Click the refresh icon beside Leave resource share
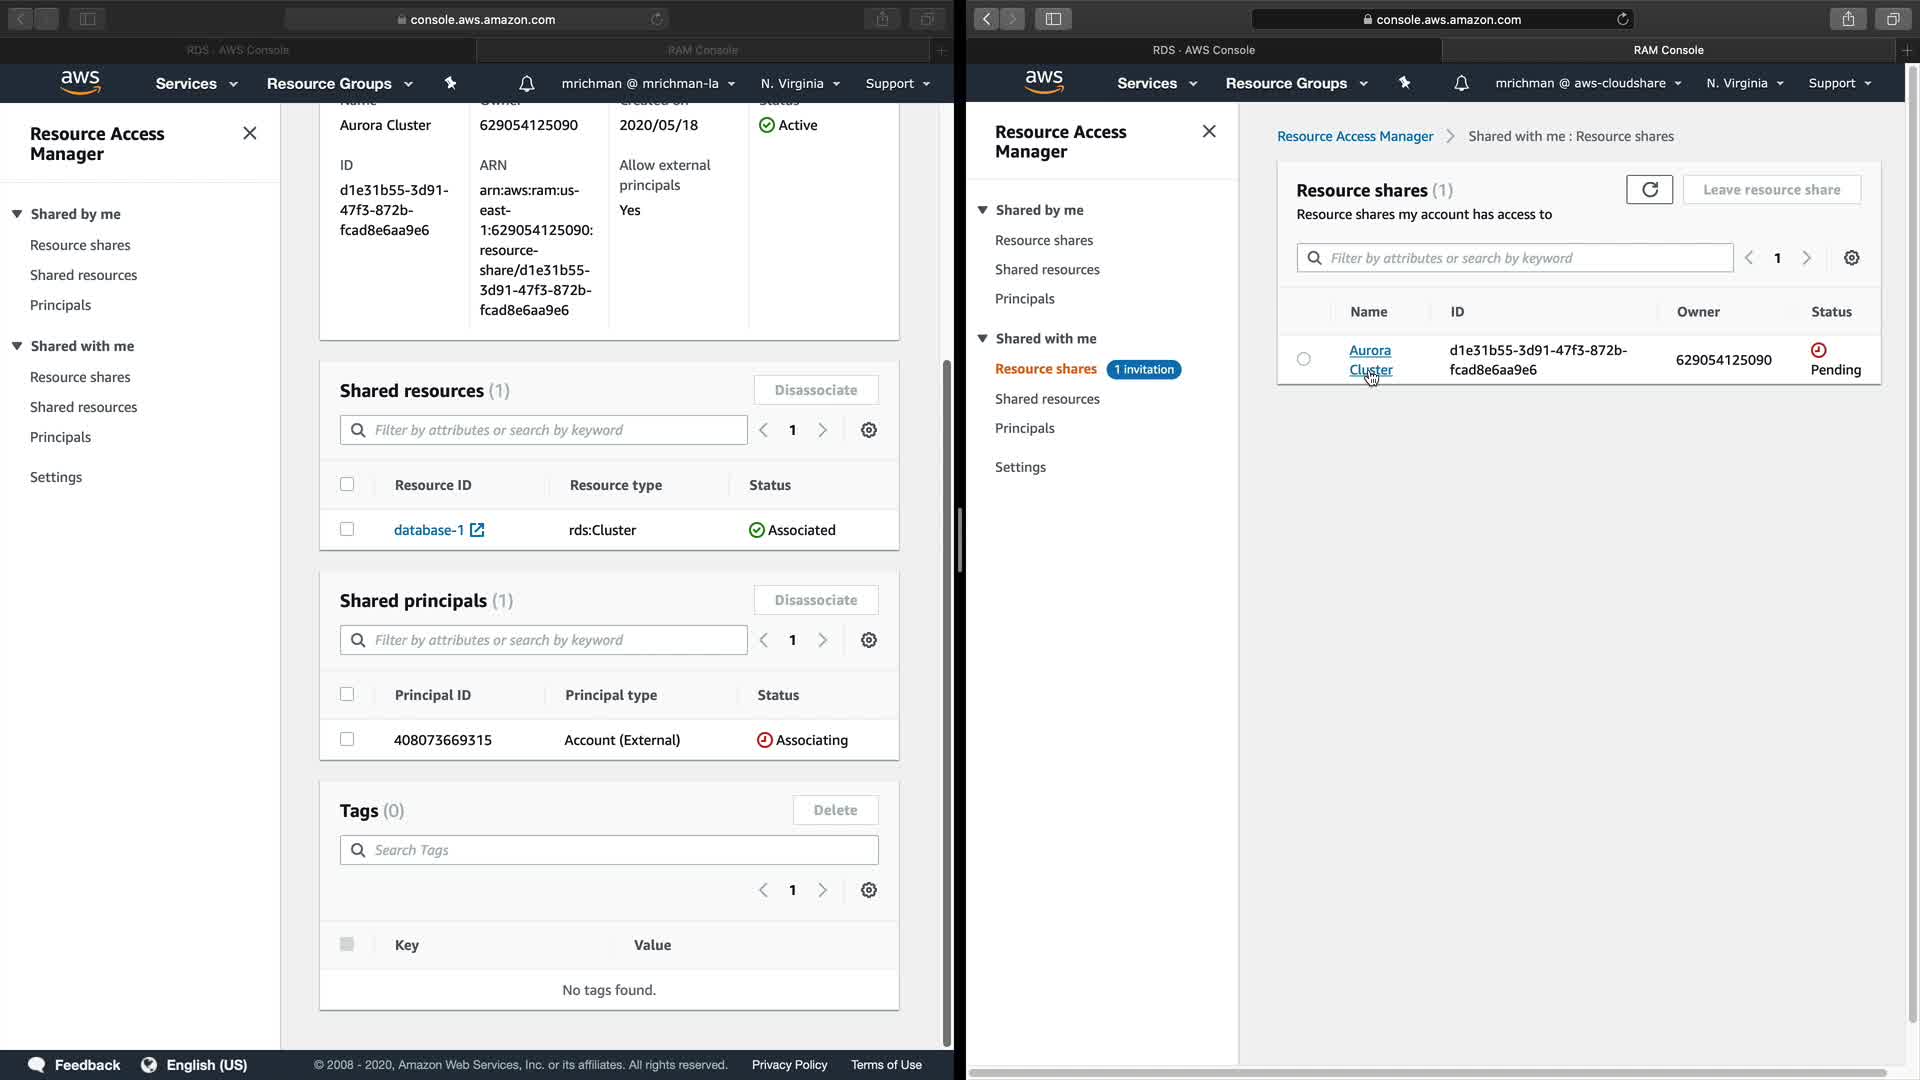 pyautogui.click(x=1649, y=189)
